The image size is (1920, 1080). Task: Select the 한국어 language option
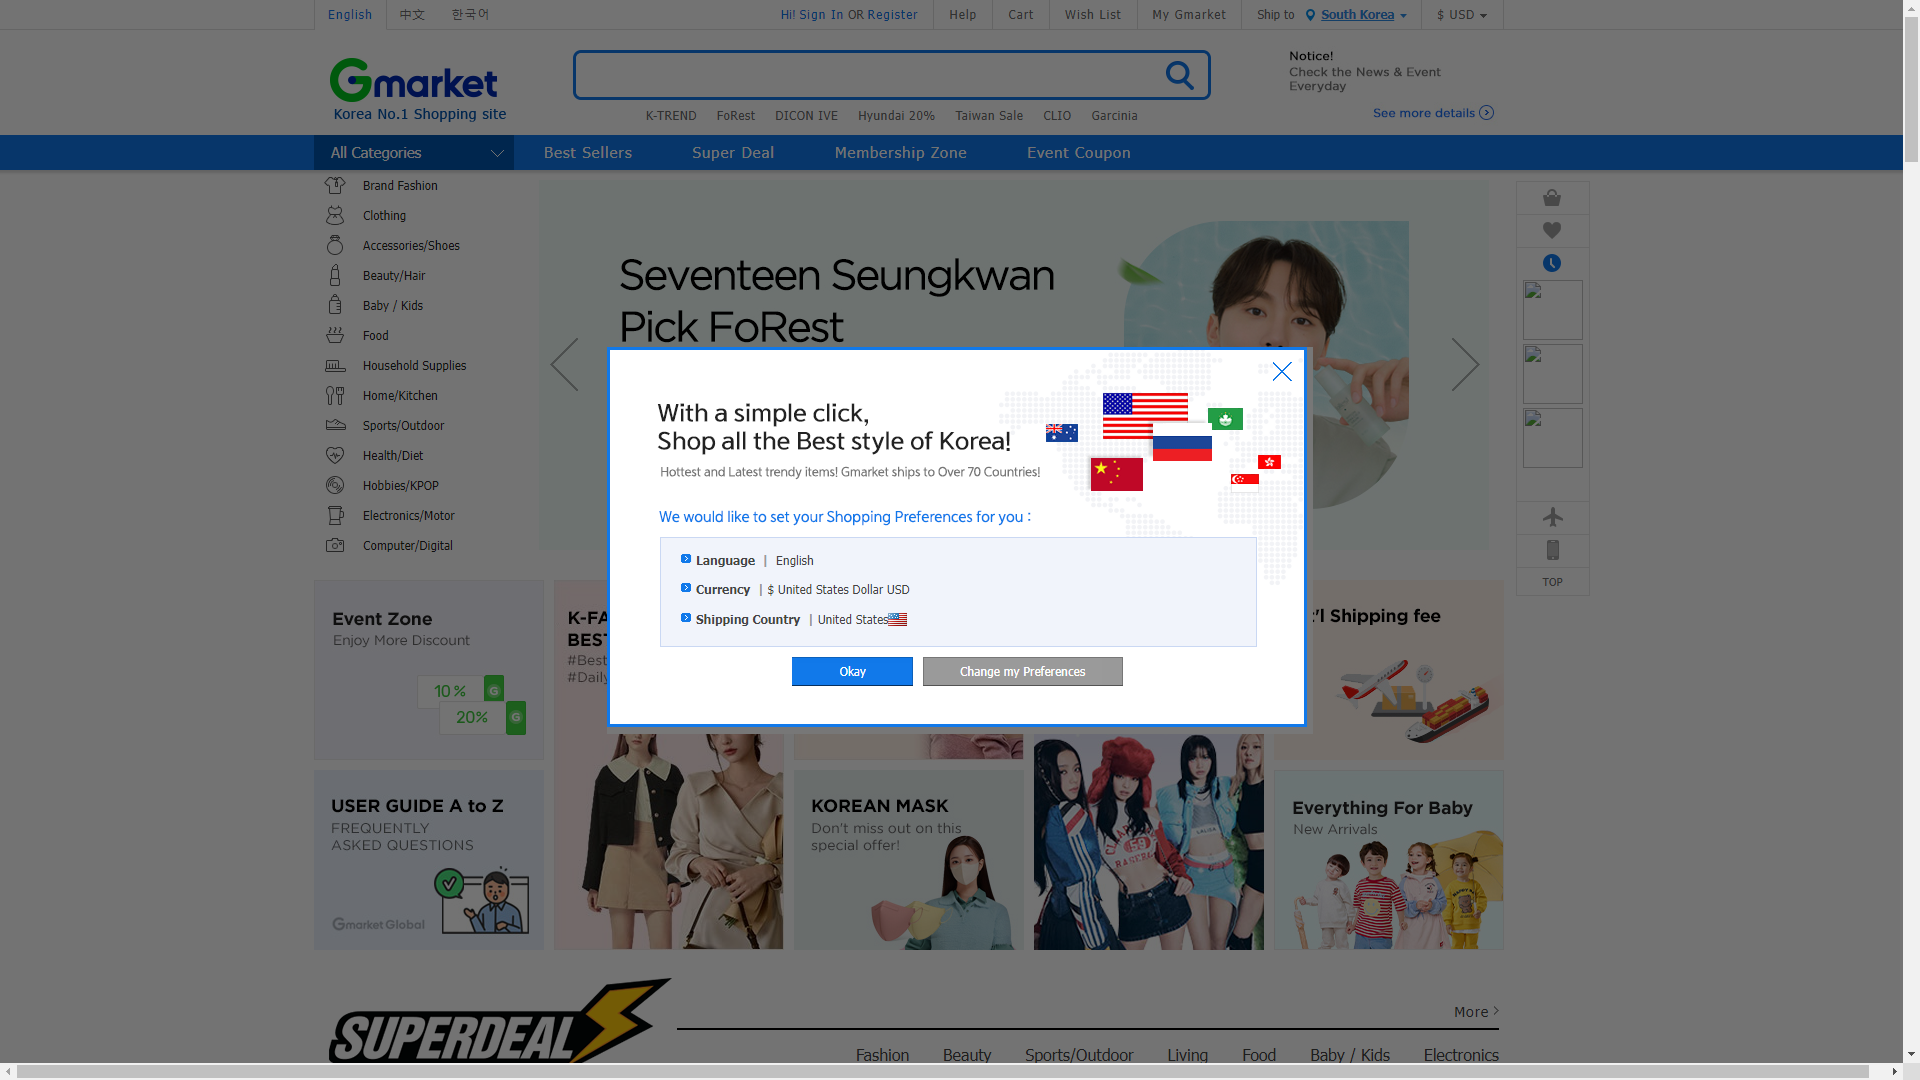coord(469,14)
